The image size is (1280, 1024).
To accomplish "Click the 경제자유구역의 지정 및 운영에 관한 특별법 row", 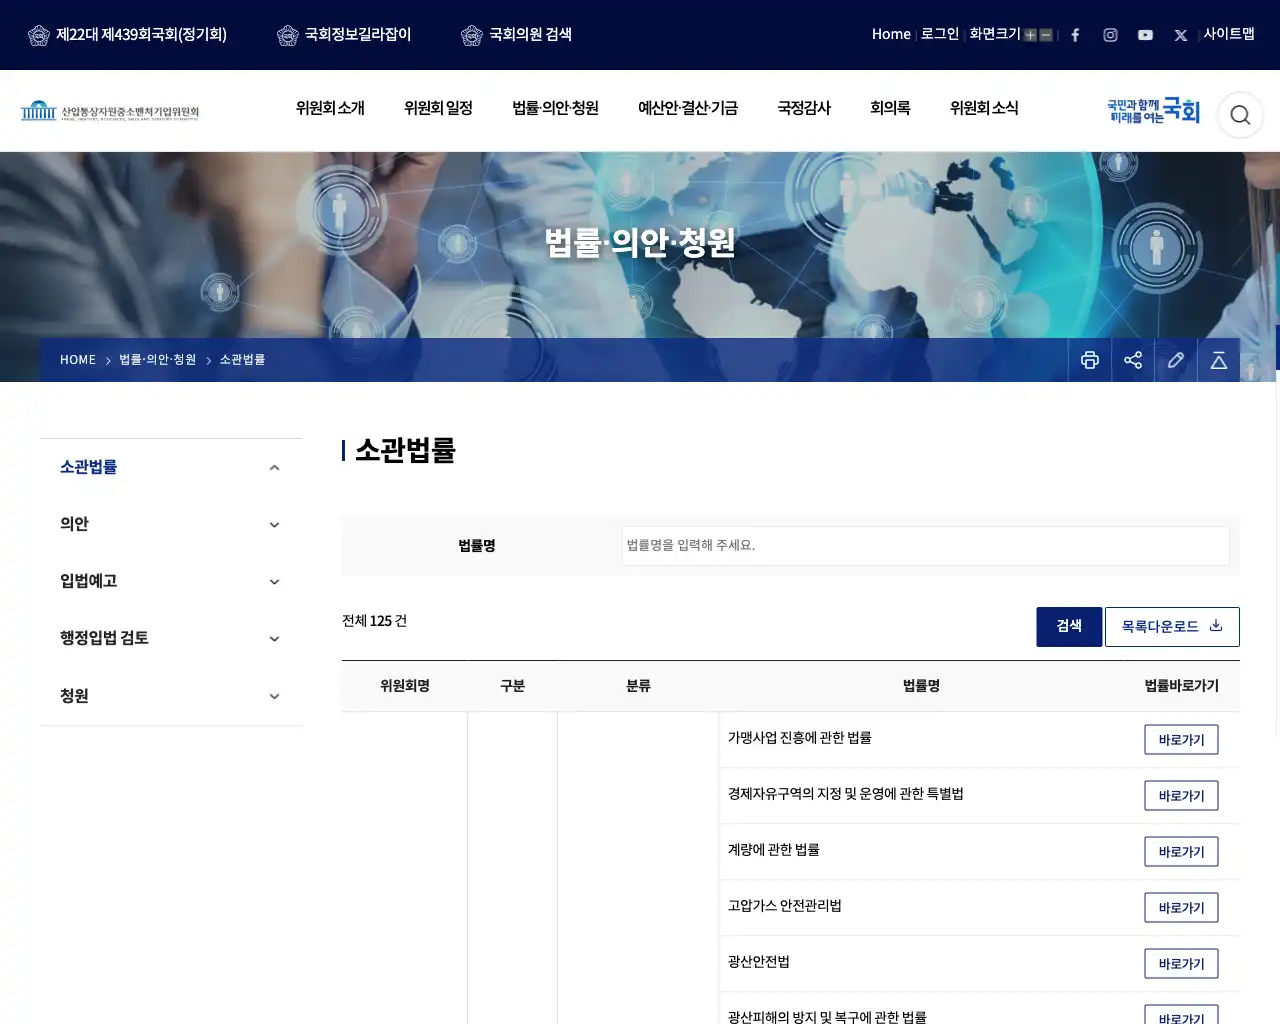I will [x=979, y=796].
